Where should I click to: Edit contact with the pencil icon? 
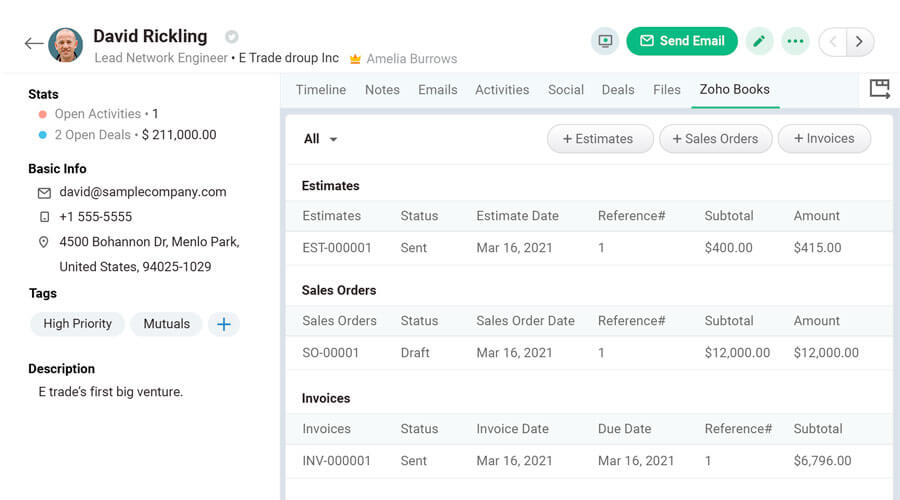759,41
